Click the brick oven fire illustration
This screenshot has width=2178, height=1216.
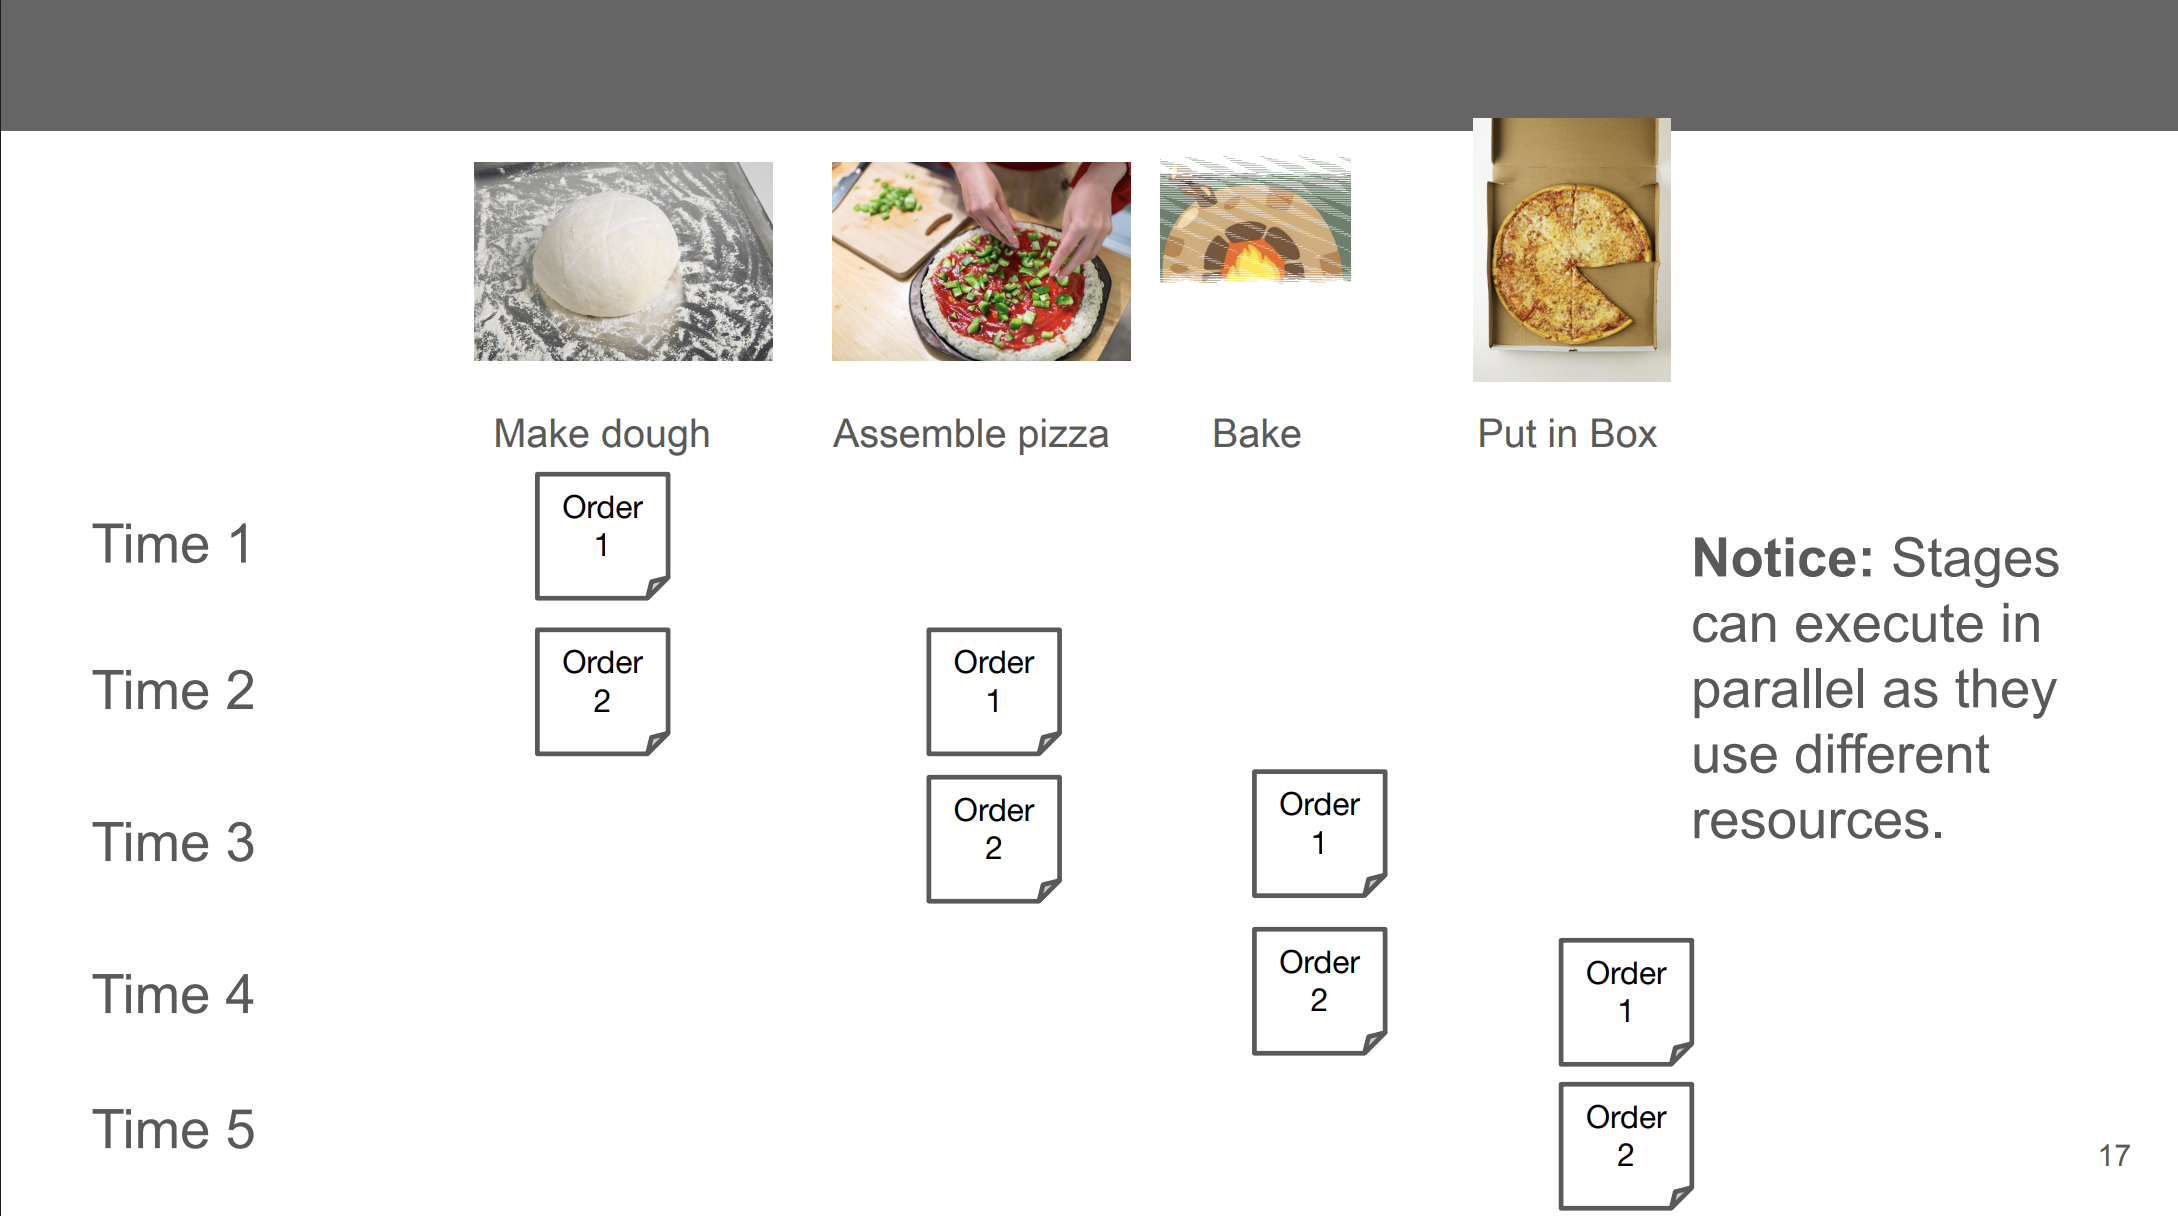point(1255,220)
